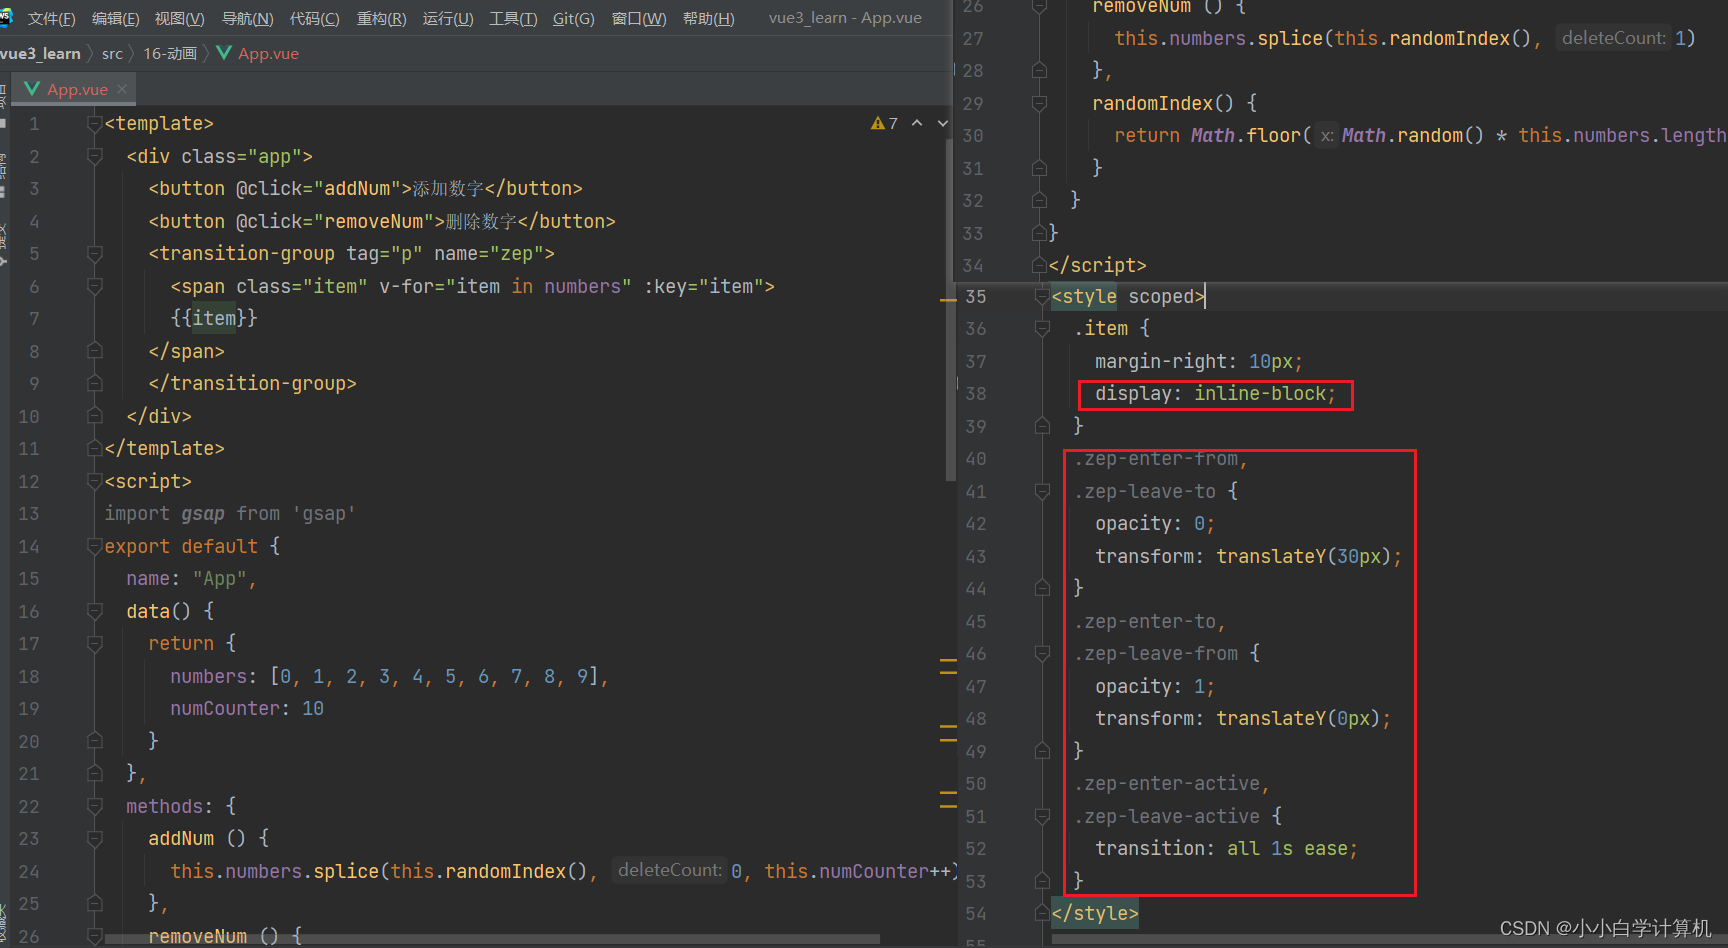The height and width of the screenshot is (948, 1728).
Task: Open the 编辑(E) menu
Action: pos(115,18)
